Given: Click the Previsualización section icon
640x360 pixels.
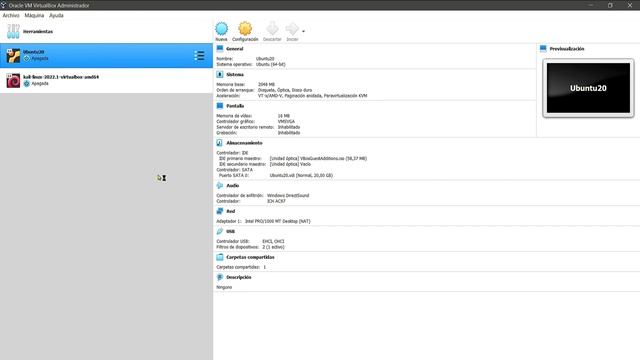Looking at the screenshot, I should click(543, 49).
